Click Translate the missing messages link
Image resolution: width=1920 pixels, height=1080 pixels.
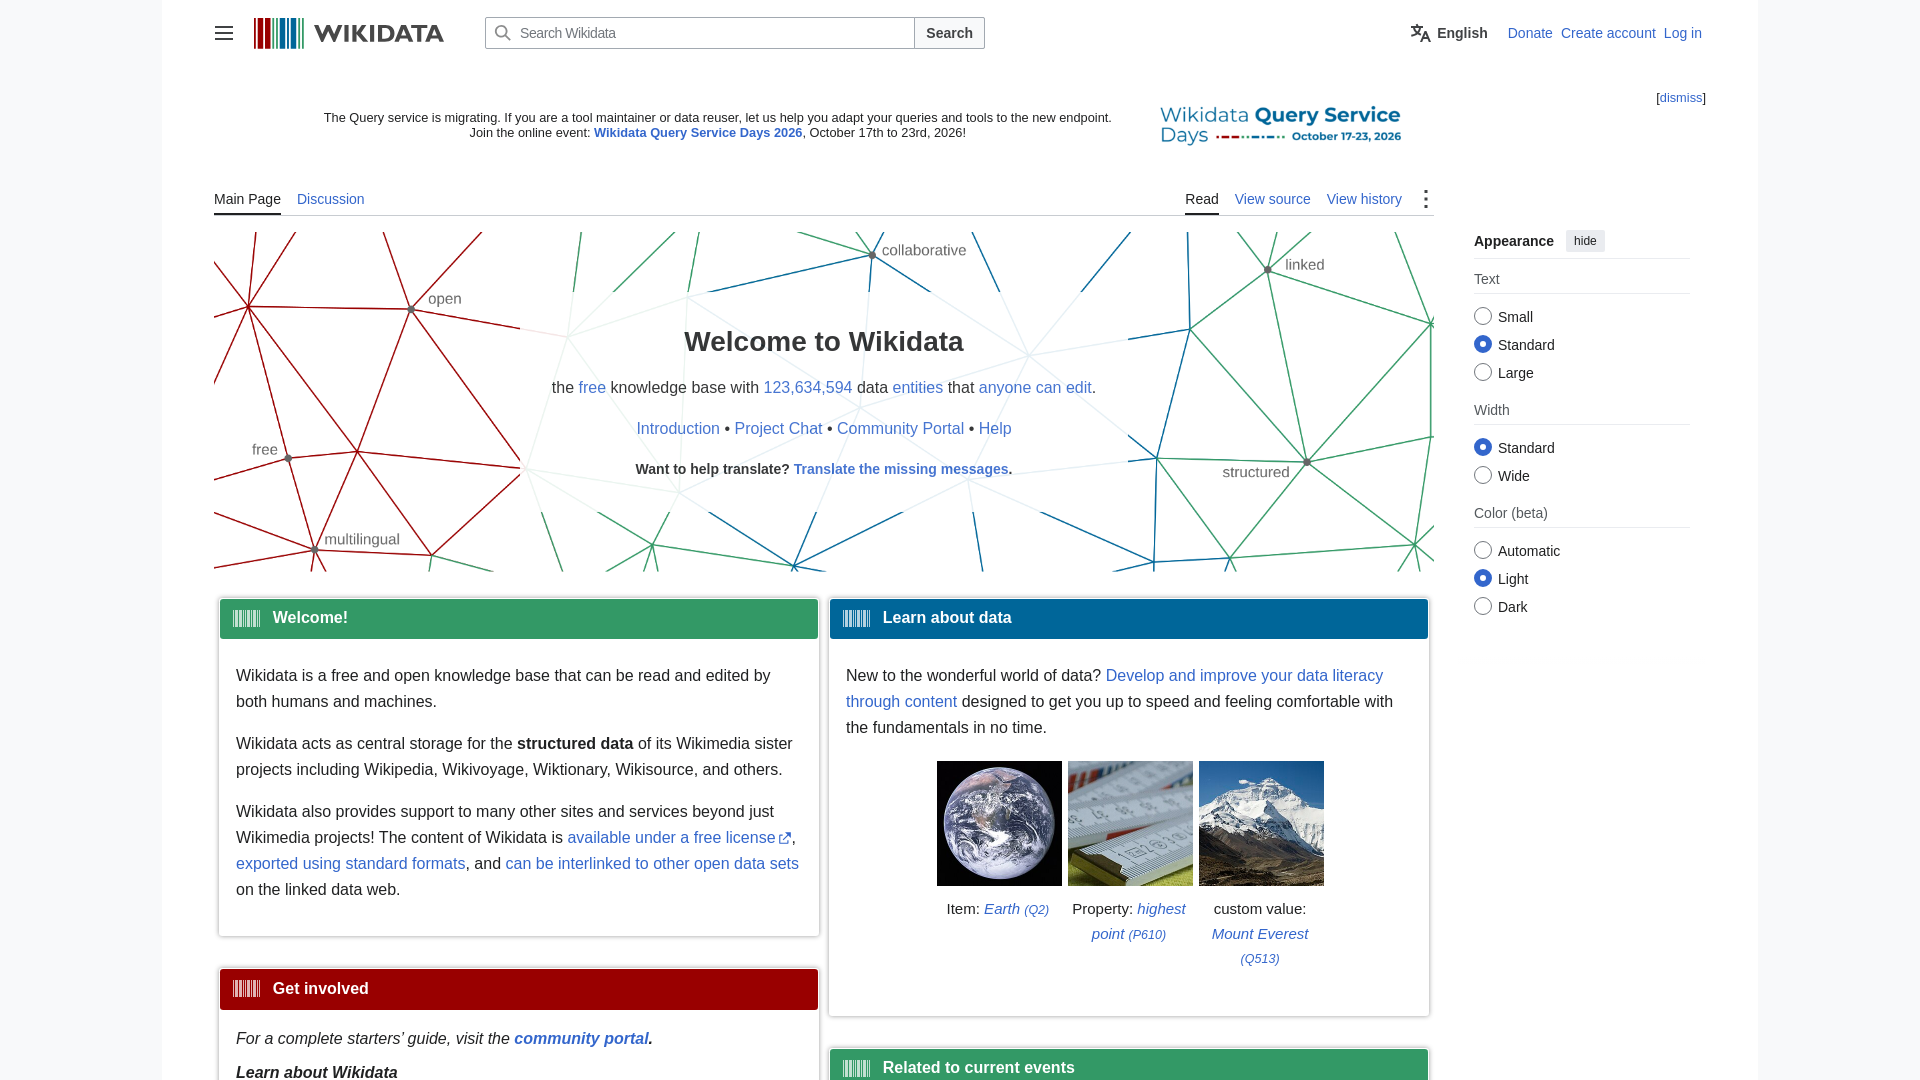(901, 470)
